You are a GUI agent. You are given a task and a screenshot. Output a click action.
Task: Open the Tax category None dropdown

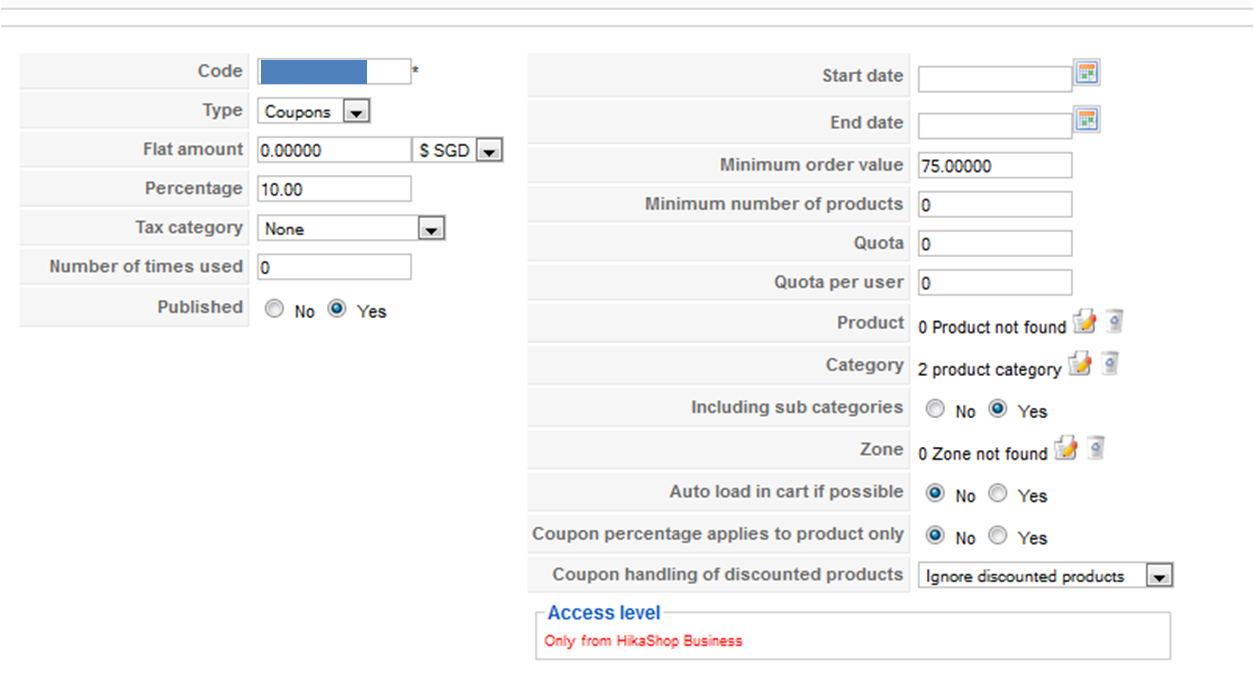coord(351,228)
